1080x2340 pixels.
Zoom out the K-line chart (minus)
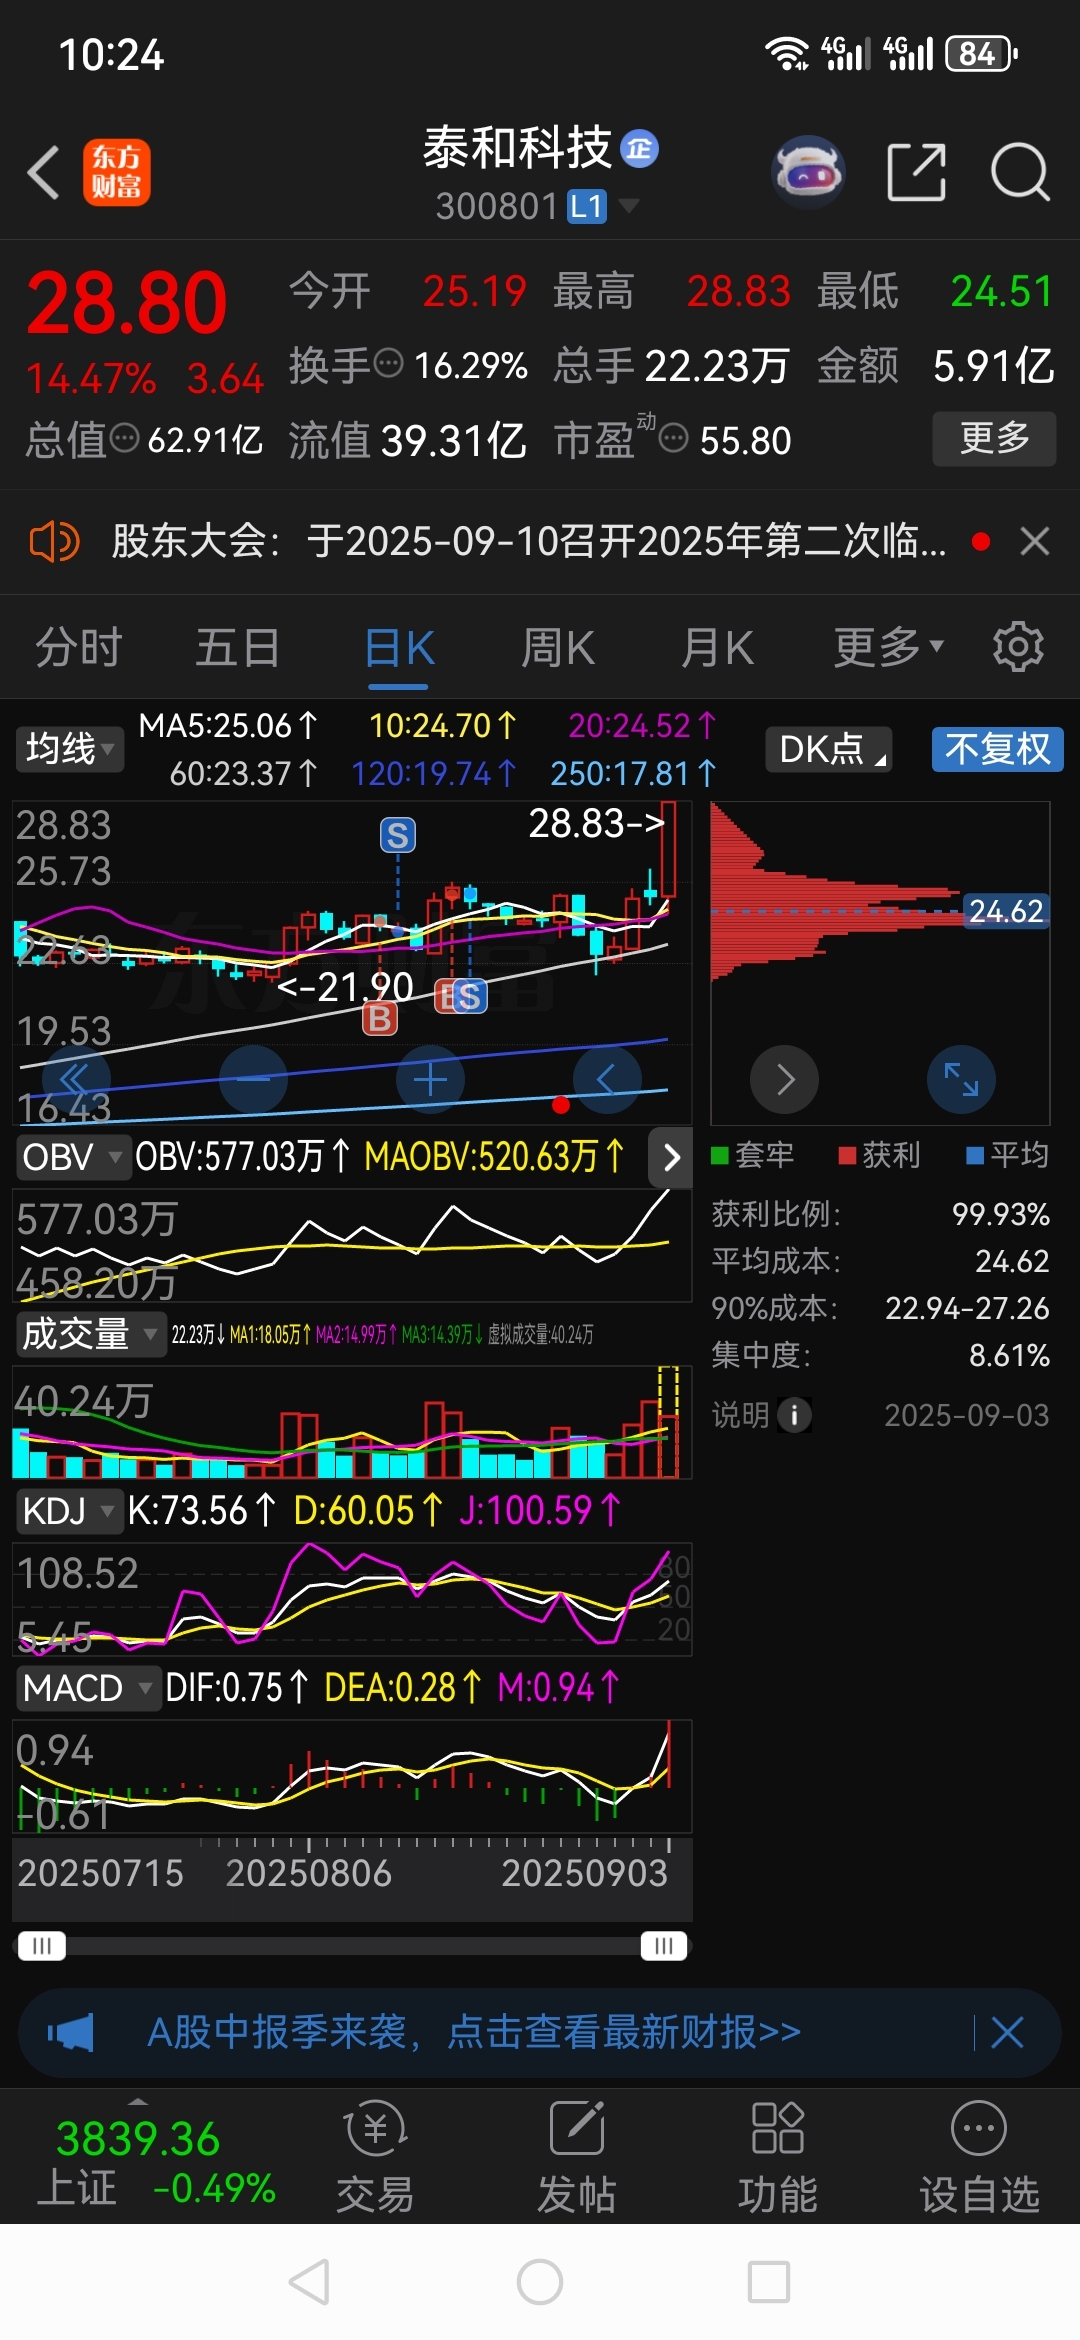point(253,1079)
